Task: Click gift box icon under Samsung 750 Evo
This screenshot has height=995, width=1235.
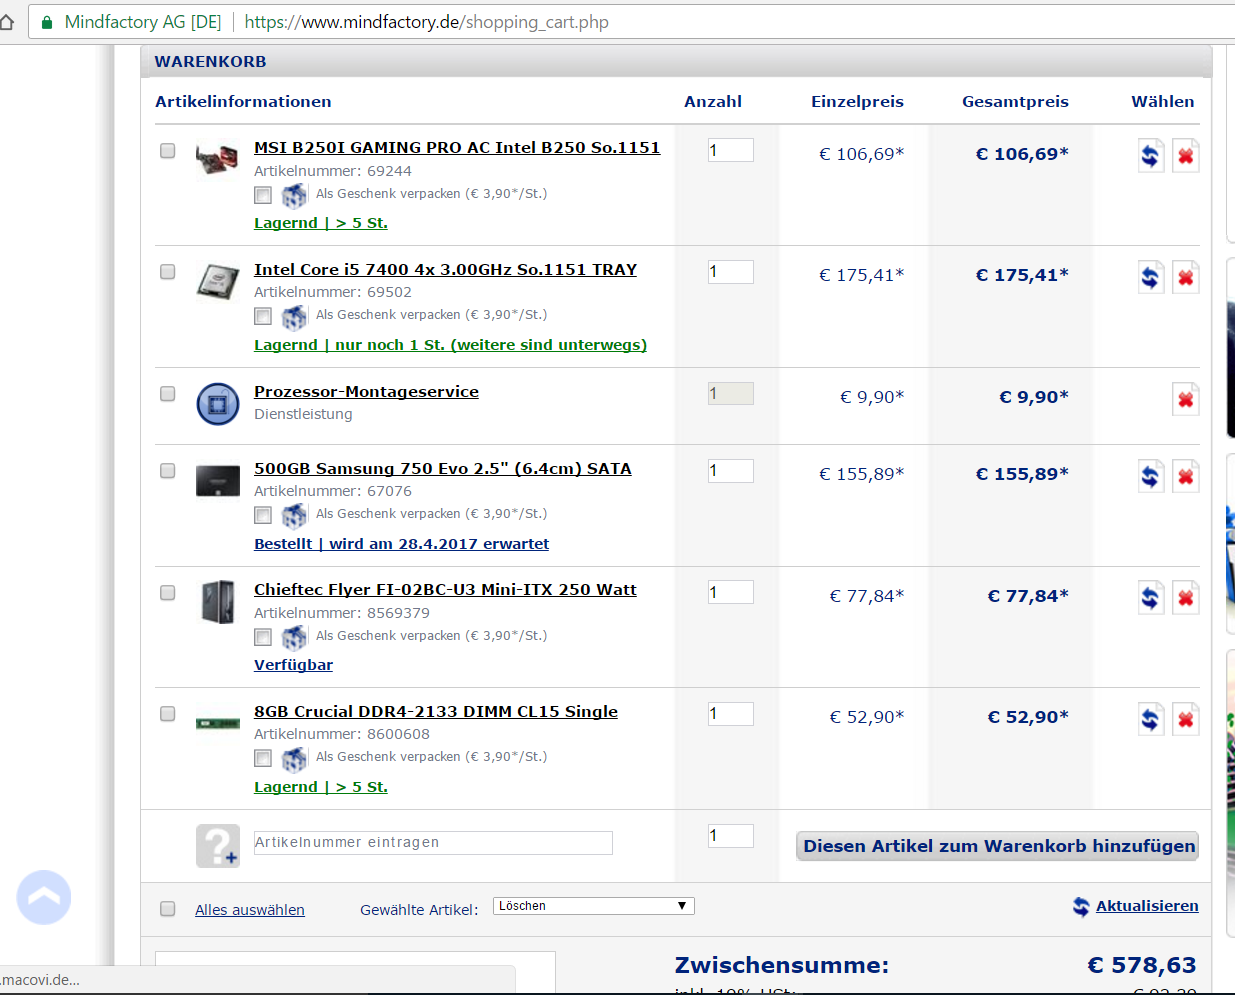Action: pyautogui.click(x=294, y=515)
